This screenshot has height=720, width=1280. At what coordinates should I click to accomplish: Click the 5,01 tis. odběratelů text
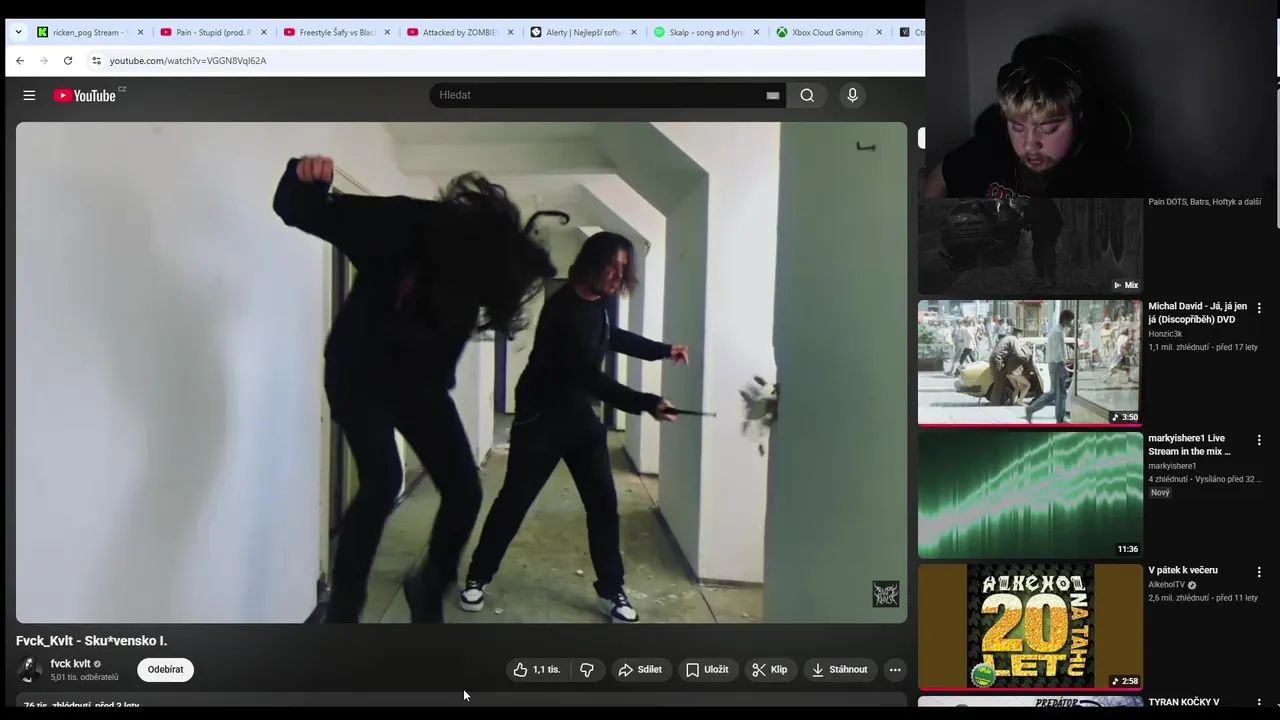click(85, 678)
